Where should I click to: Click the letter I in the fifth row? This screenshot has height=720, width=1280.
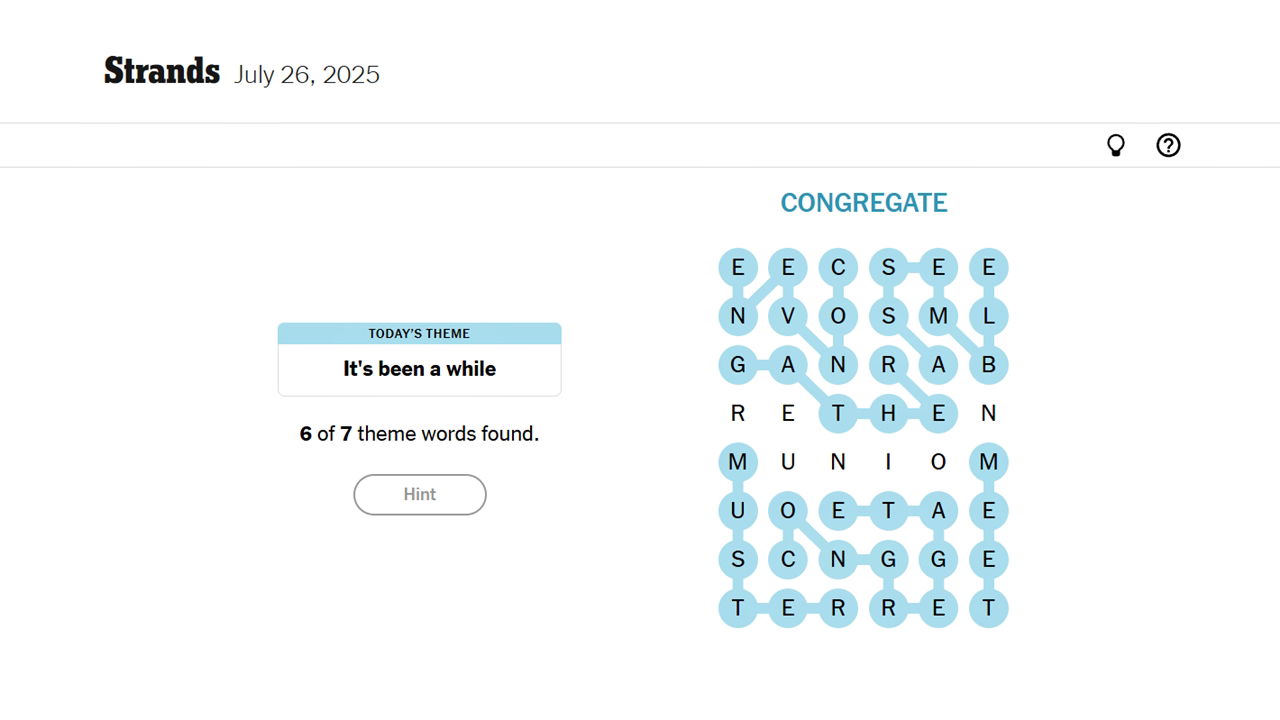point(888,462)
